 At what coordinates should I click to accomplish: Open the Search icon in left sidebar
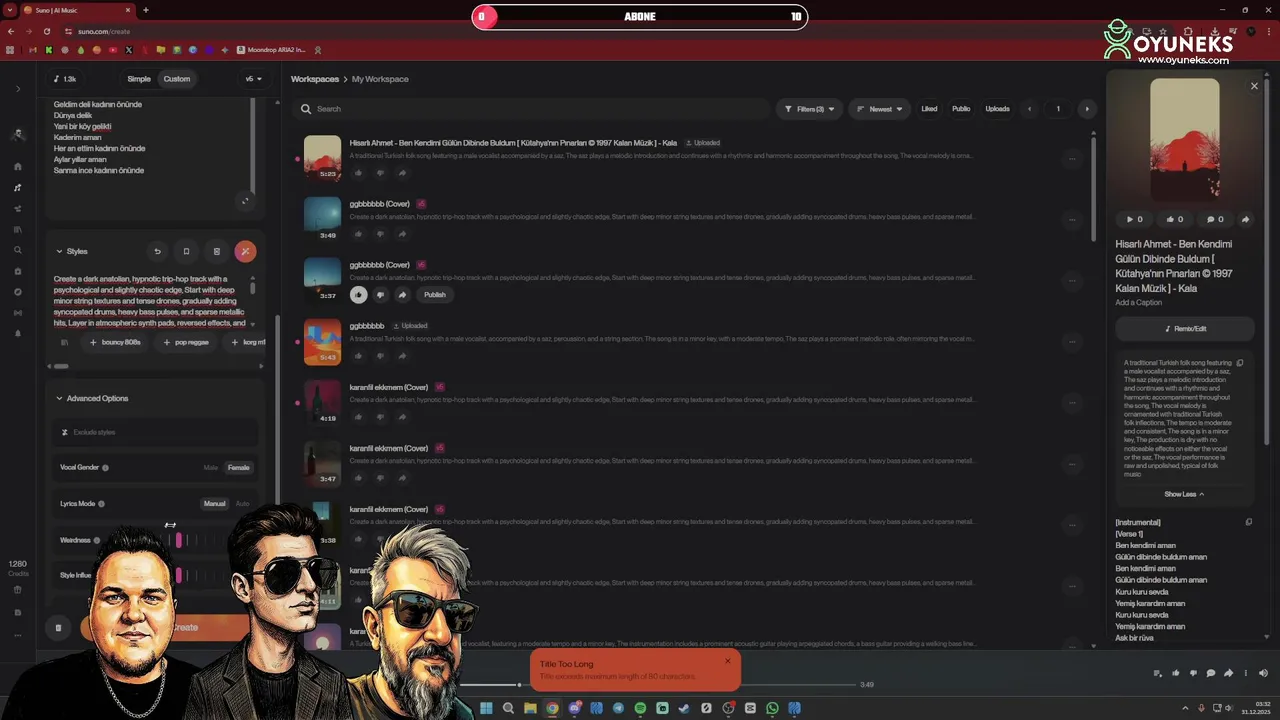point(18,251)
